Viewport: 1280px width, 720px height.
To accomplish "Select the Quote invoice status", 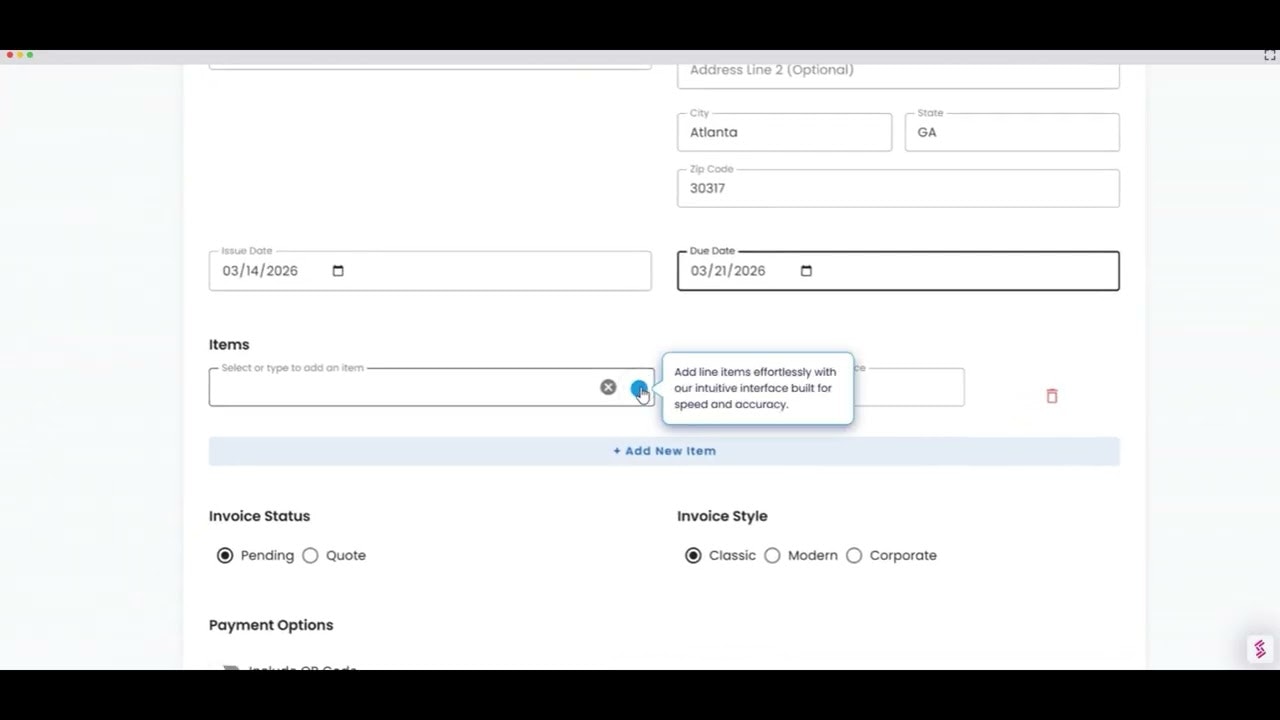I will coord(310,555).
